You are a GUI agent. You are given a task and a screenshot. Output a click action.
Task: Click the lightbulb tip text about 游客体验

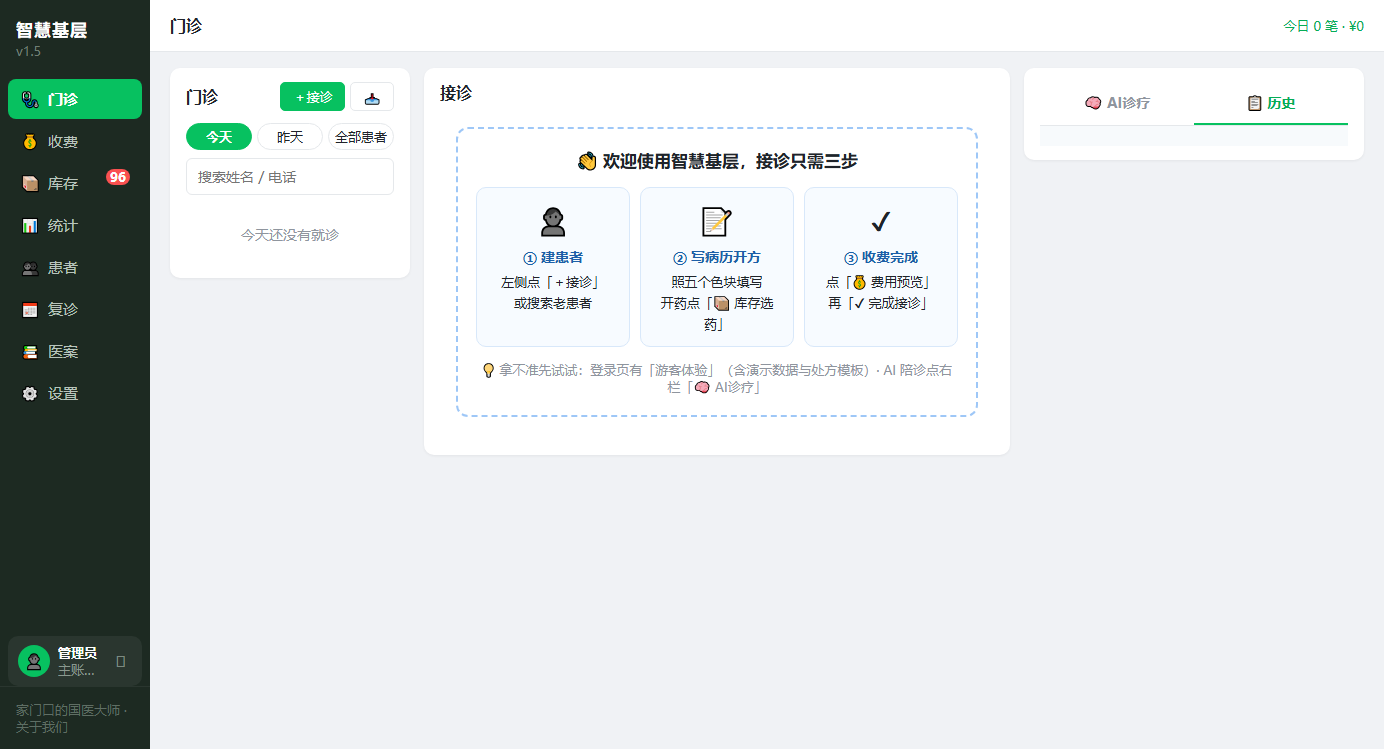click(x=717, y=378)
